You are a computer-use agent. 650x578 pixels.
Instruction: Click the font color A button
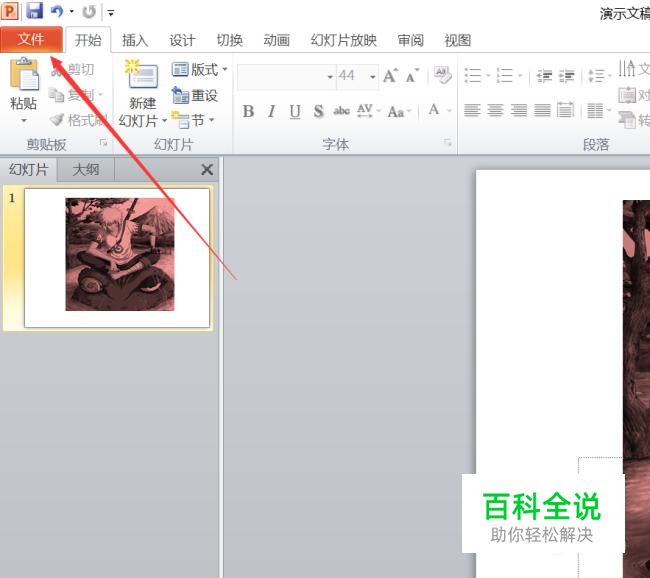pos(434,110)
